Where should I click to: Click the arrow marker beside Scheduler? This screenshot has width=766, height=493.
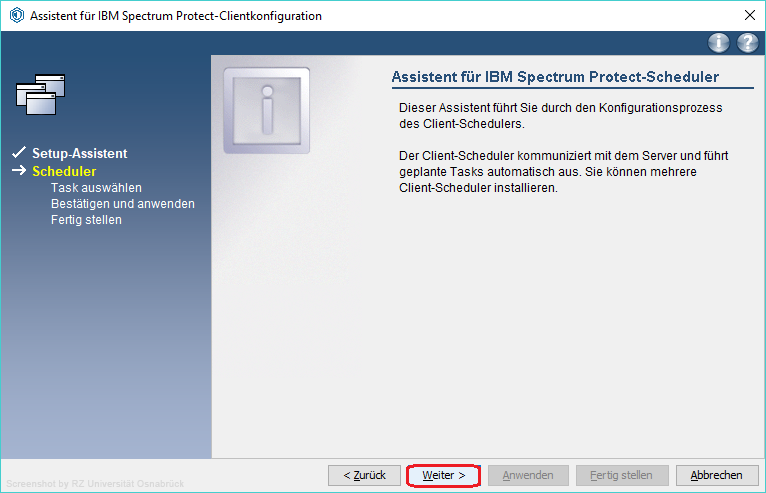(18, 172)
